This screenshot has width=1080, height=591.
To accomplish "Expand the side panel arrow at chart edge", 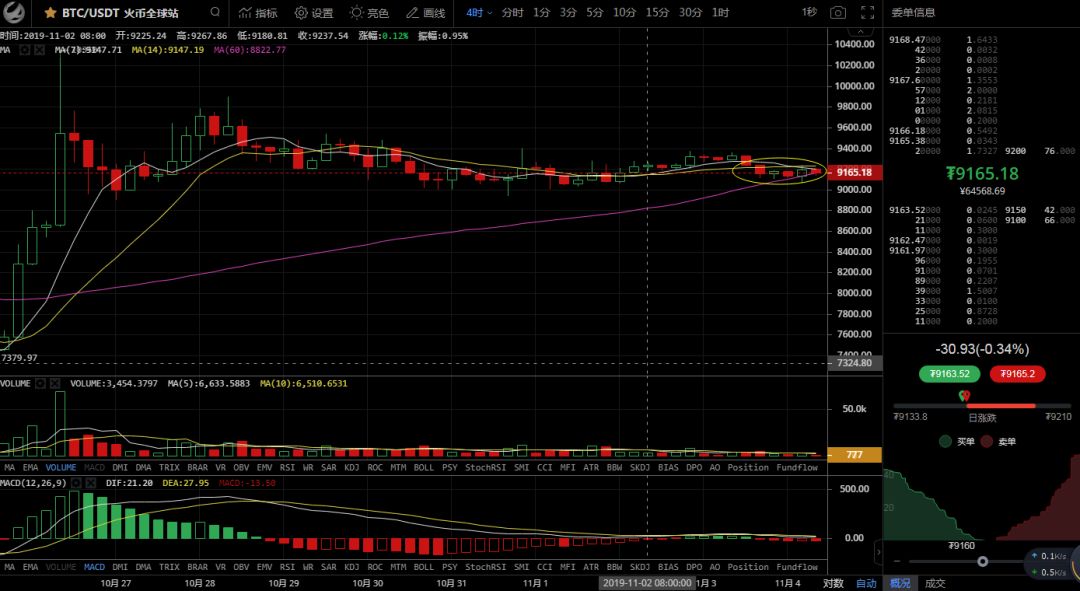I will pos(878,552).
